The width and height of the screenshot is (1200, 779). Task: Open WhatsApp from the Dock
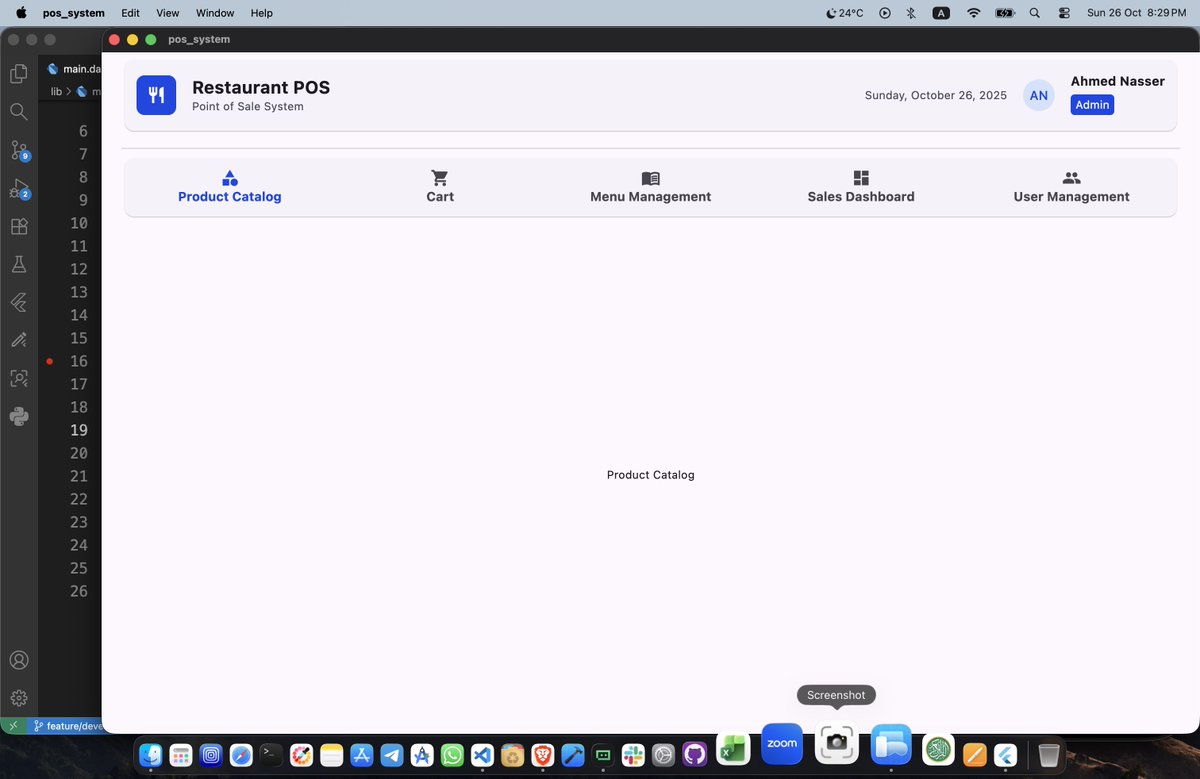click(452, 755)
